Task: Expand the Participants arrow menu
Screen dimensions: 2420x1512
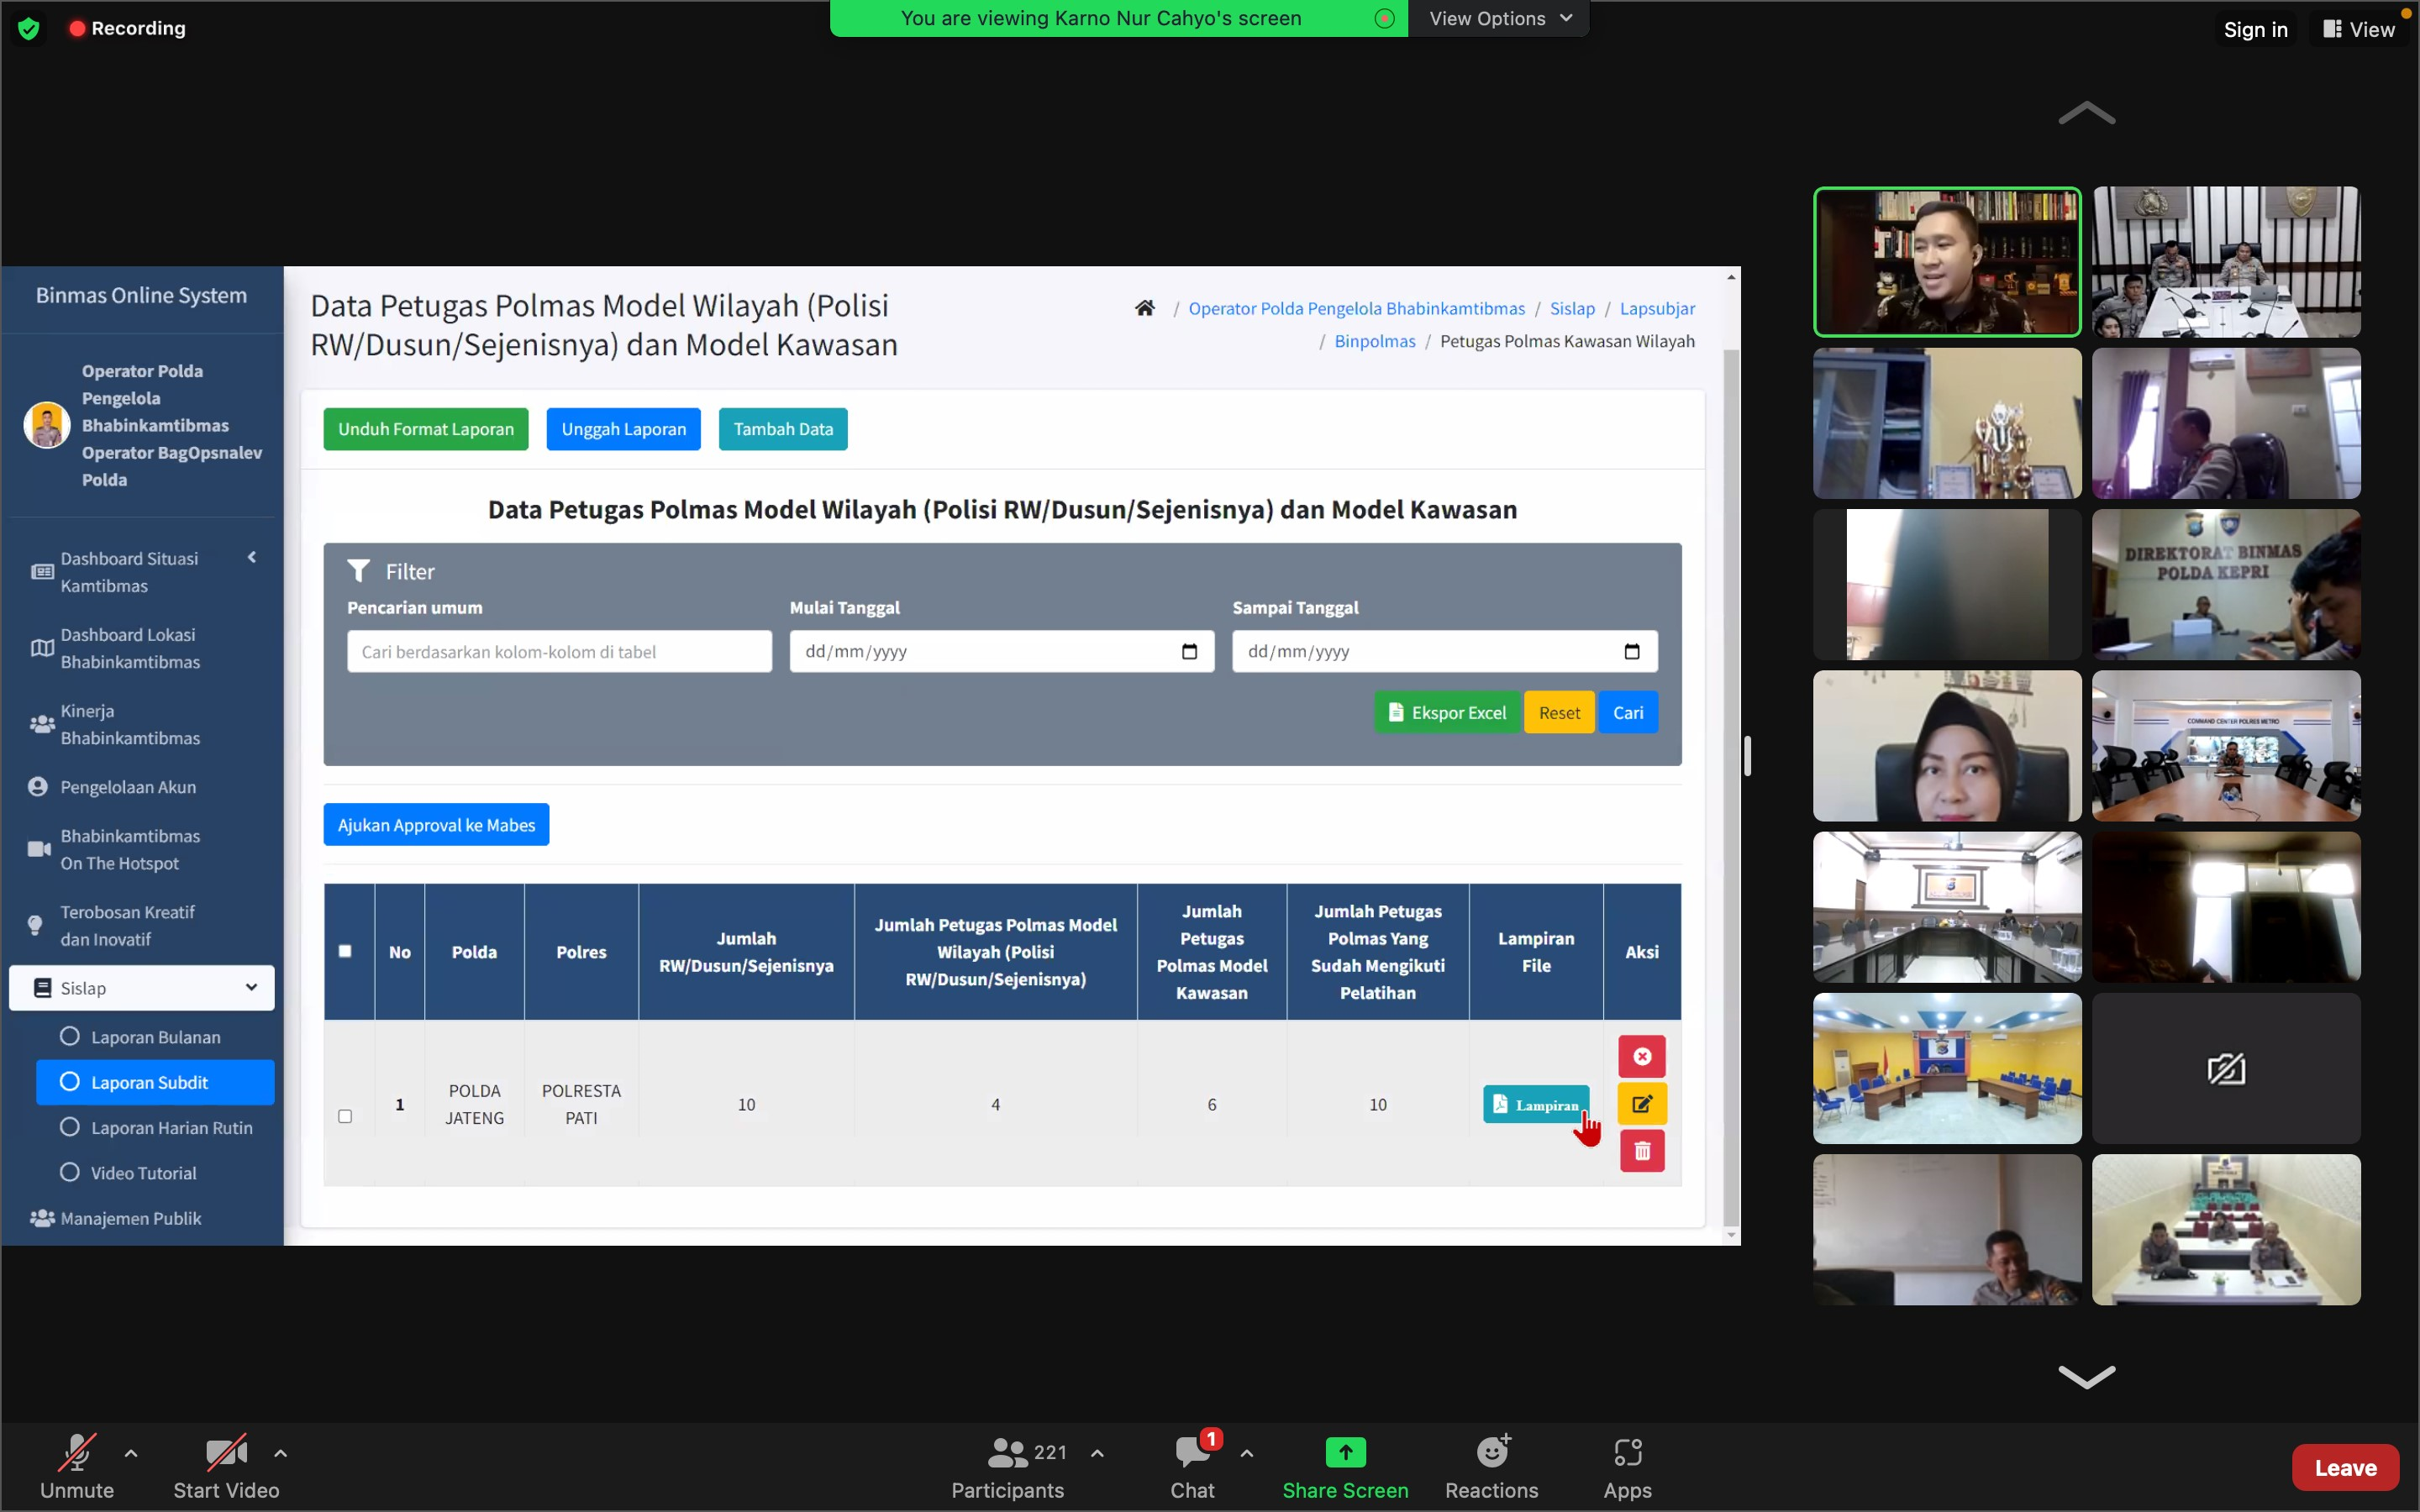Action: [x=1097, y=1453]
